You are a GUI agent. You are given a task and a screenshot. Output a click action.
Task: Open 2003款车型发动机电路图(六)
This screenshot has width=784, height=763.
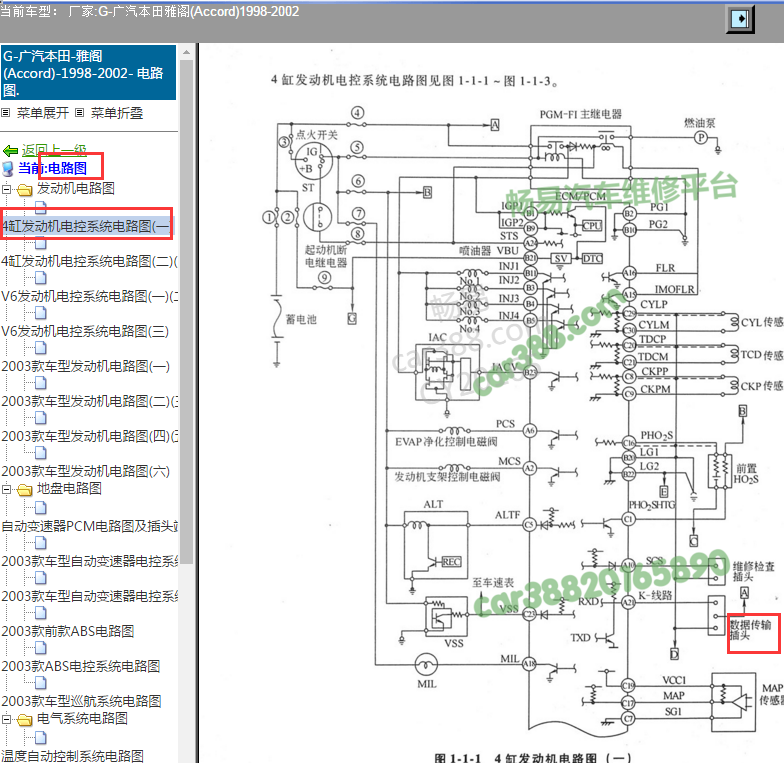tap(86, 471)
